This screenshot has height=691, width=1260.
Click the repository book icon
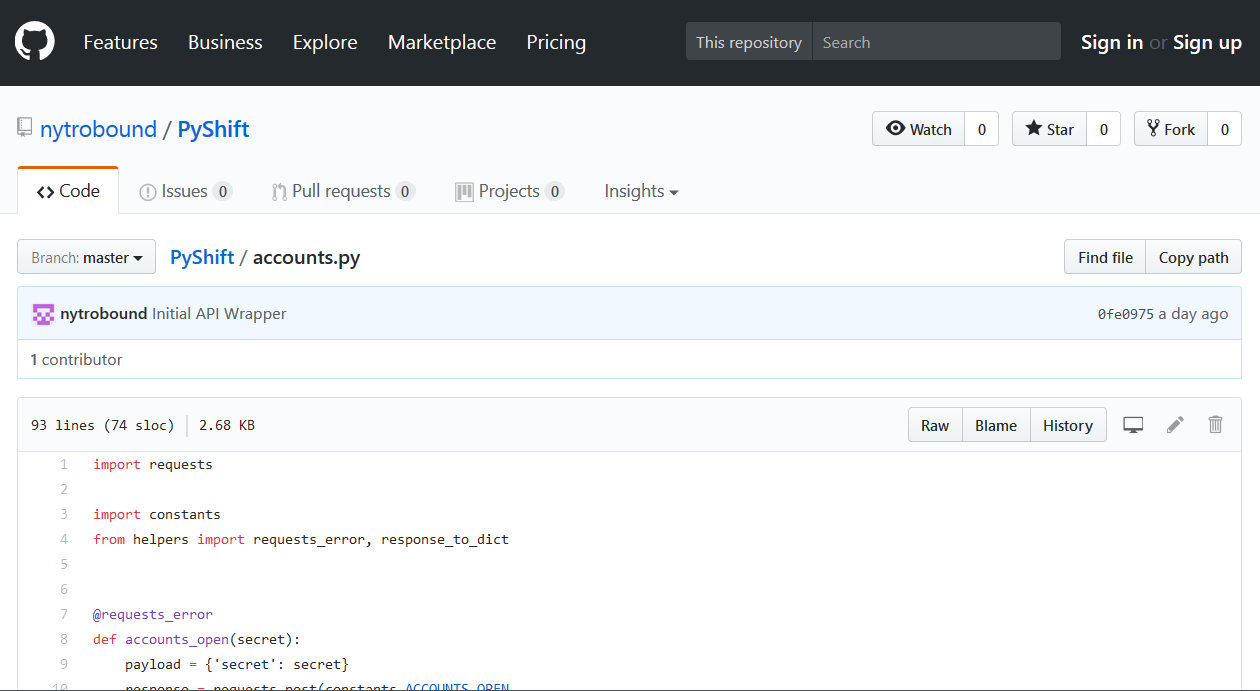pos(25,128)
